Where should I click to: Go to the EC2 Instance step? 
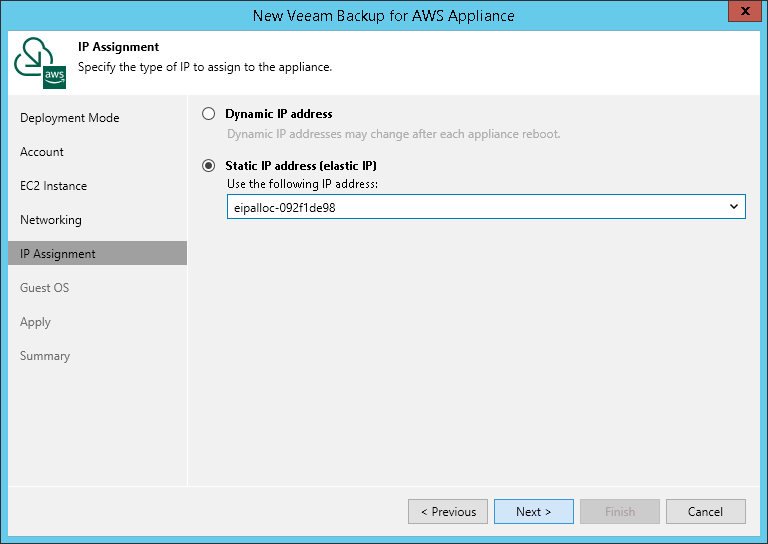tap(53, 186)
